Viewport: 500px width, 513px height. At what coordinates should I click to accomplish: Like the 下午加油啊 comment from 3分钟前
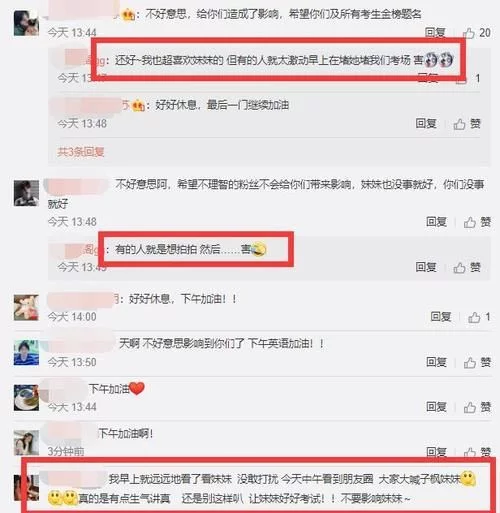click(477, 452)
